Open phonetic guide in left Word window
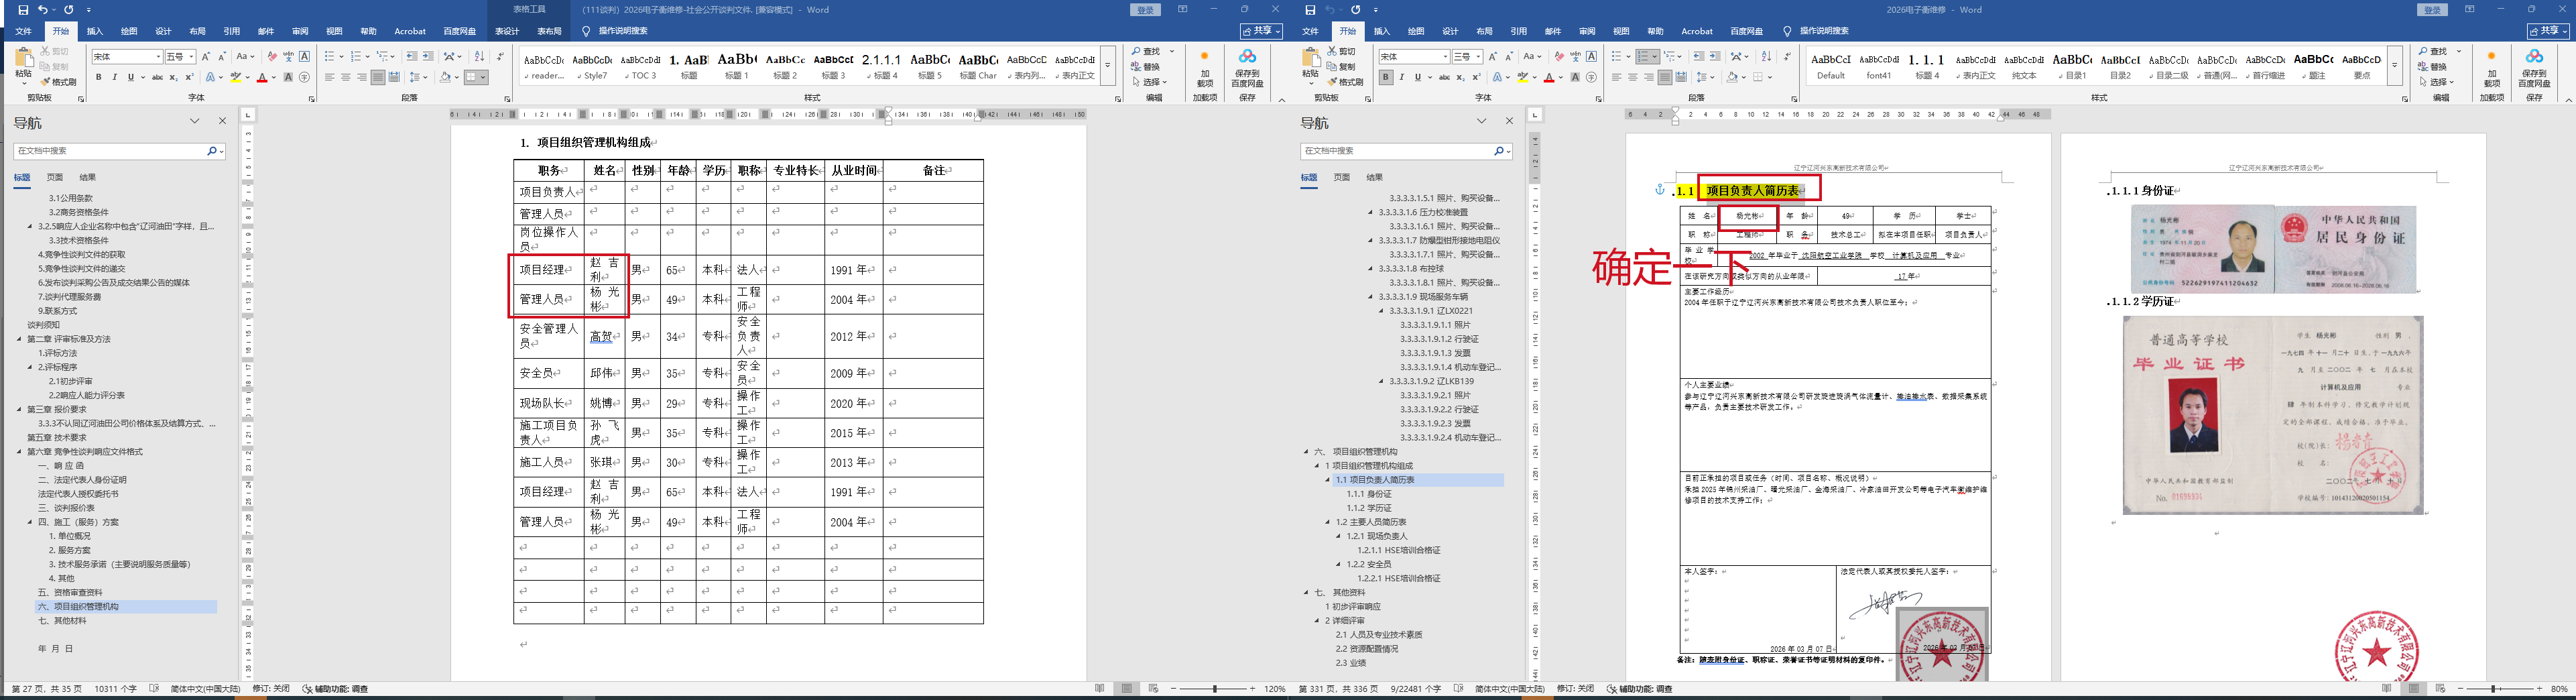 pos(288,57)
